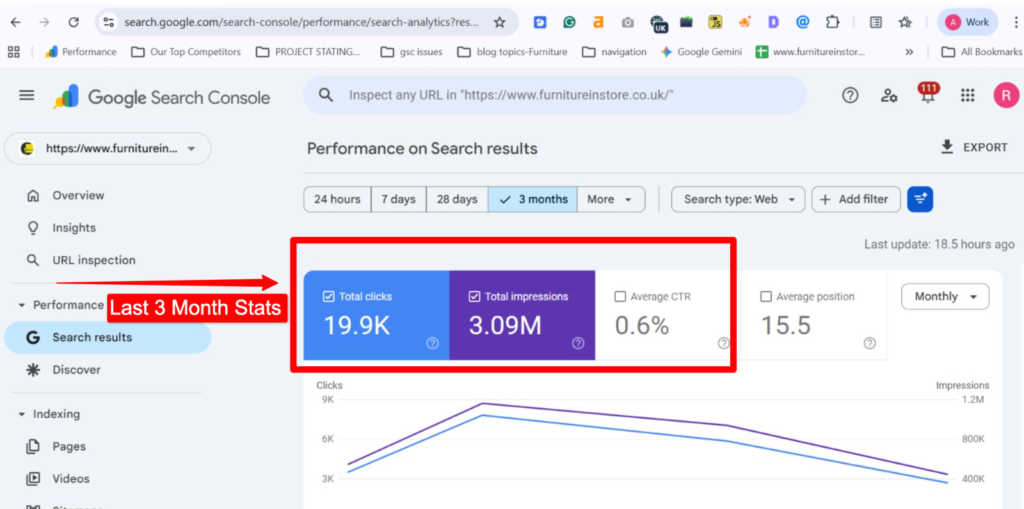
Task: Select the 24 hours date range
Action: pos(337,199)
